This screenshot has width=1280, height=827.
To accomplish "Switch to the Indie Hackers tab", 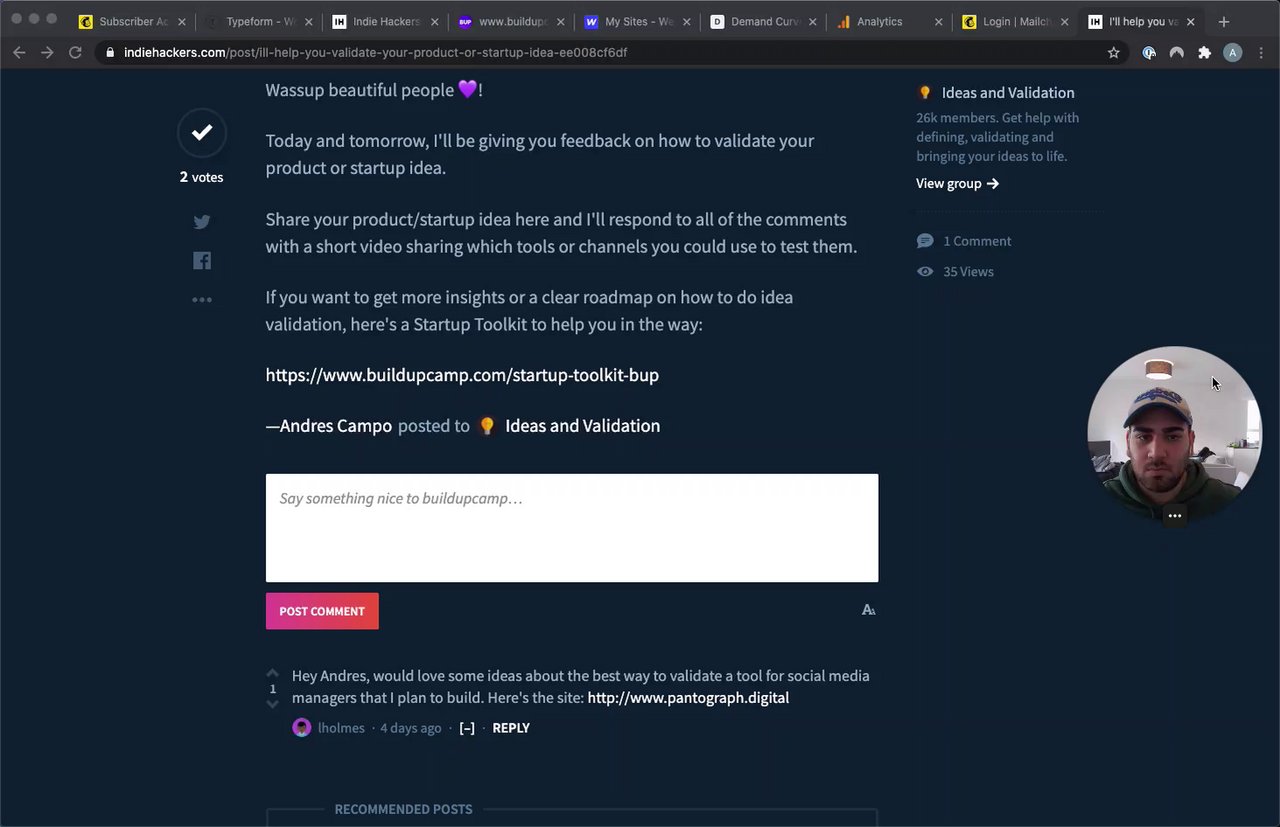I will 385,21.
